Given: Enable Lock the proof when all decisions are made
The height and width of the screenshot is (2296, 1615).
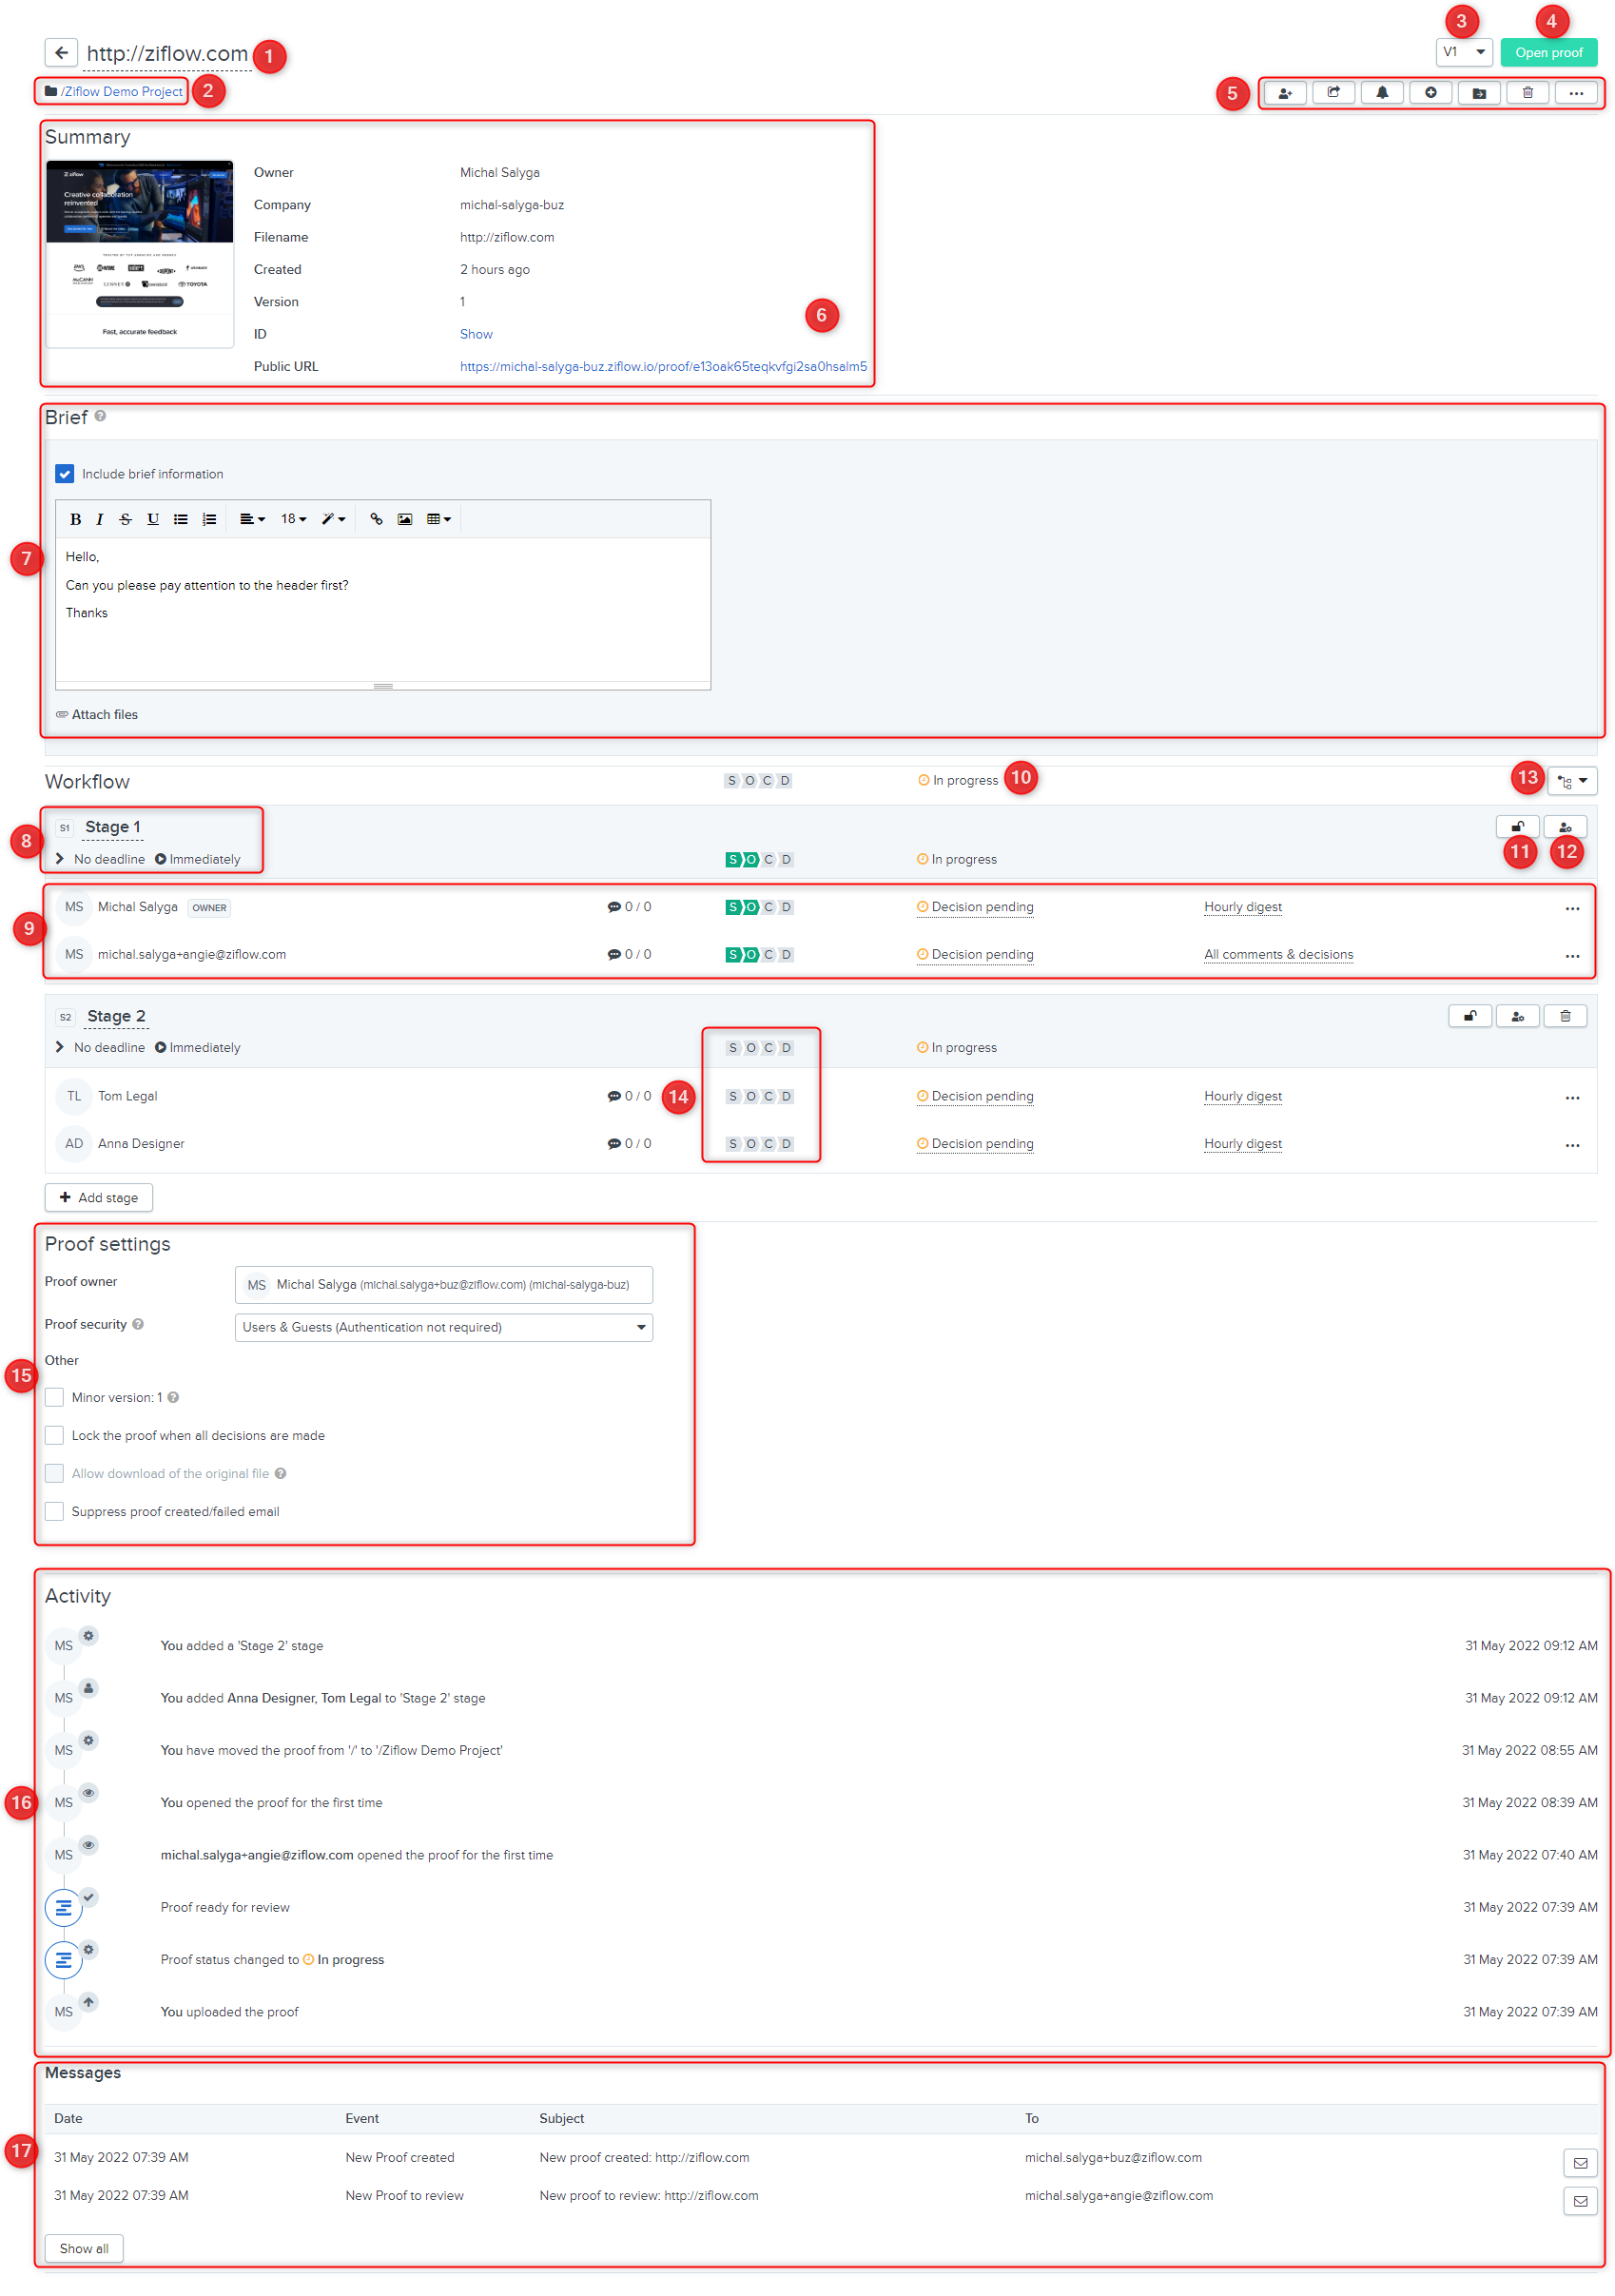Looking at the screenshot, I should 55,1435.
